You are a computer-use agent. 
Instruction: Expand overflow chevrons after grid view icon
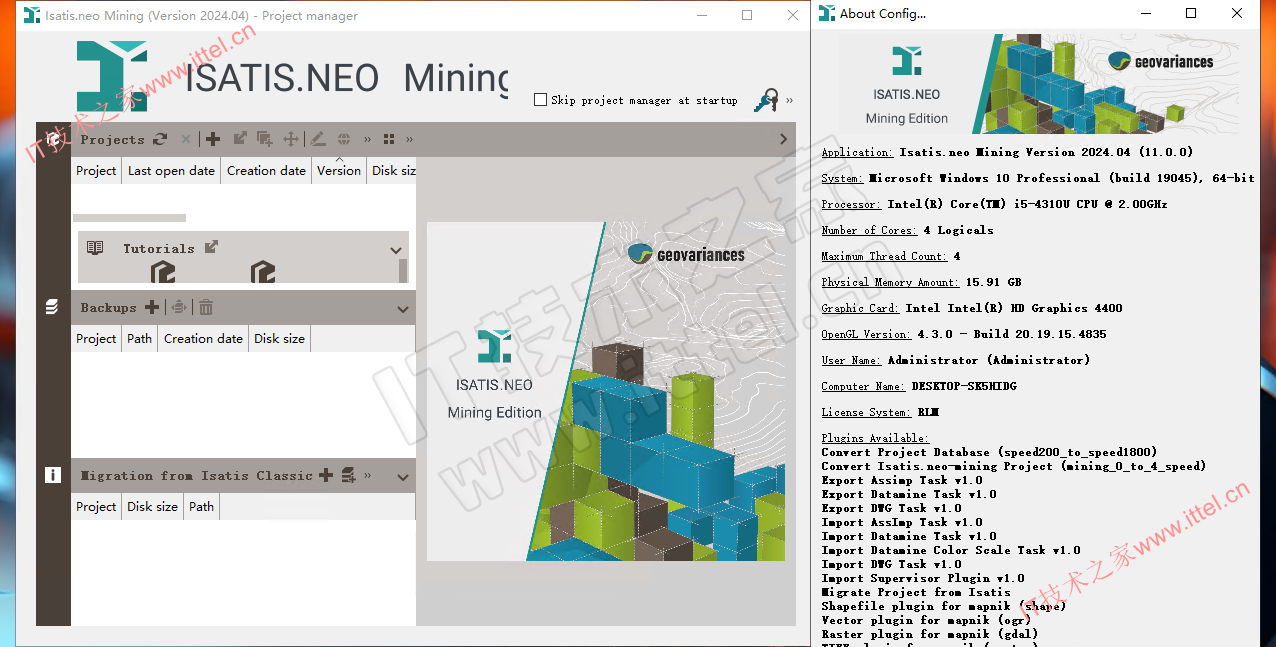409,139
